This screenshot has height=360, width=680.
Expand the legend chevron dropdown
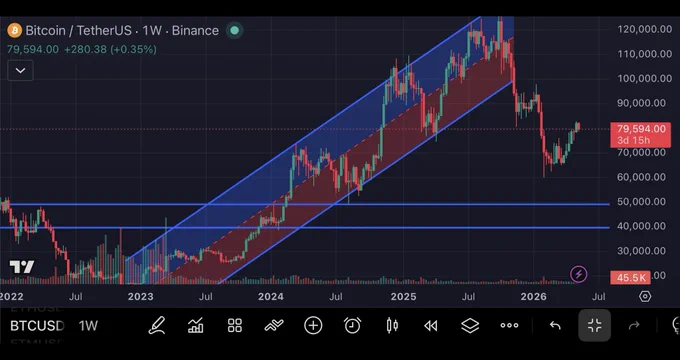pyautogui.click(x=20, y=70)
